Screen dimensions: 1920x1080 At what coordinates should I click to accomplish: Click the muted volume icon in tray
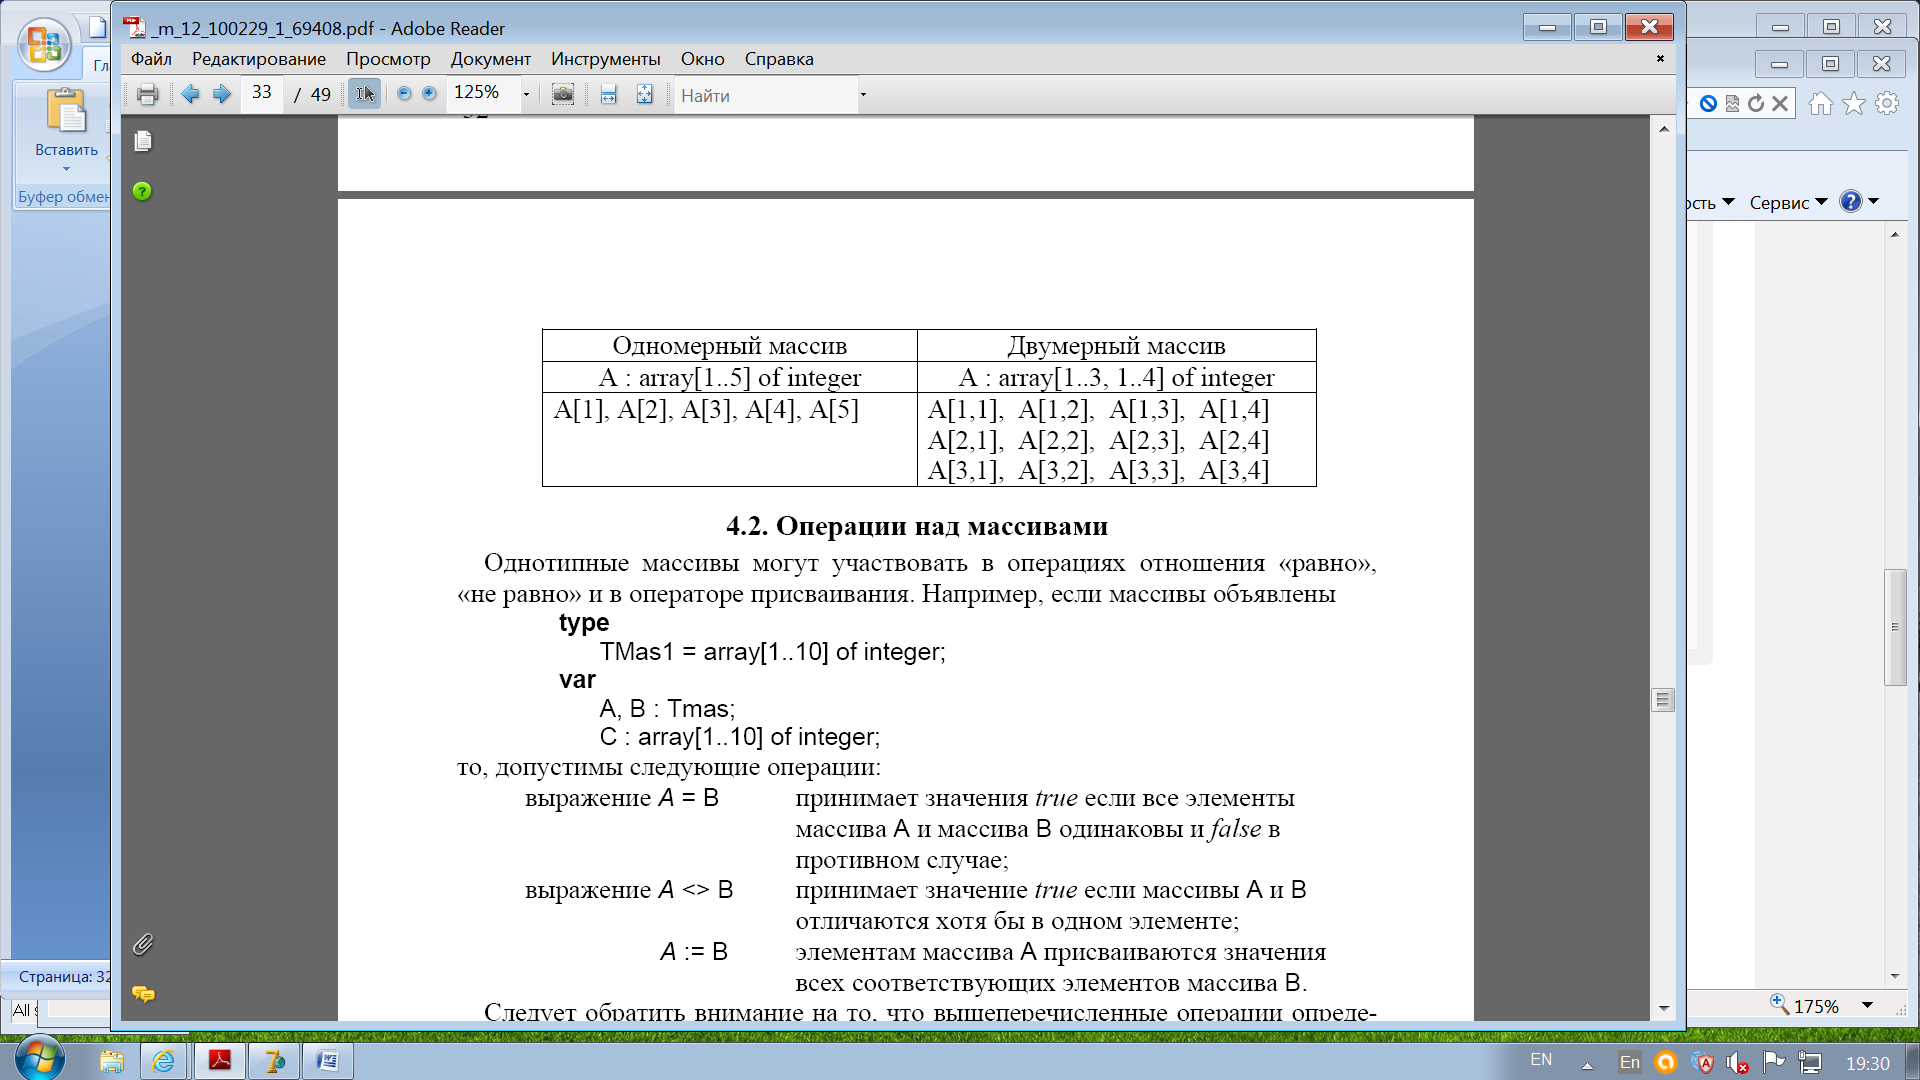(x=1738, y=1063)
